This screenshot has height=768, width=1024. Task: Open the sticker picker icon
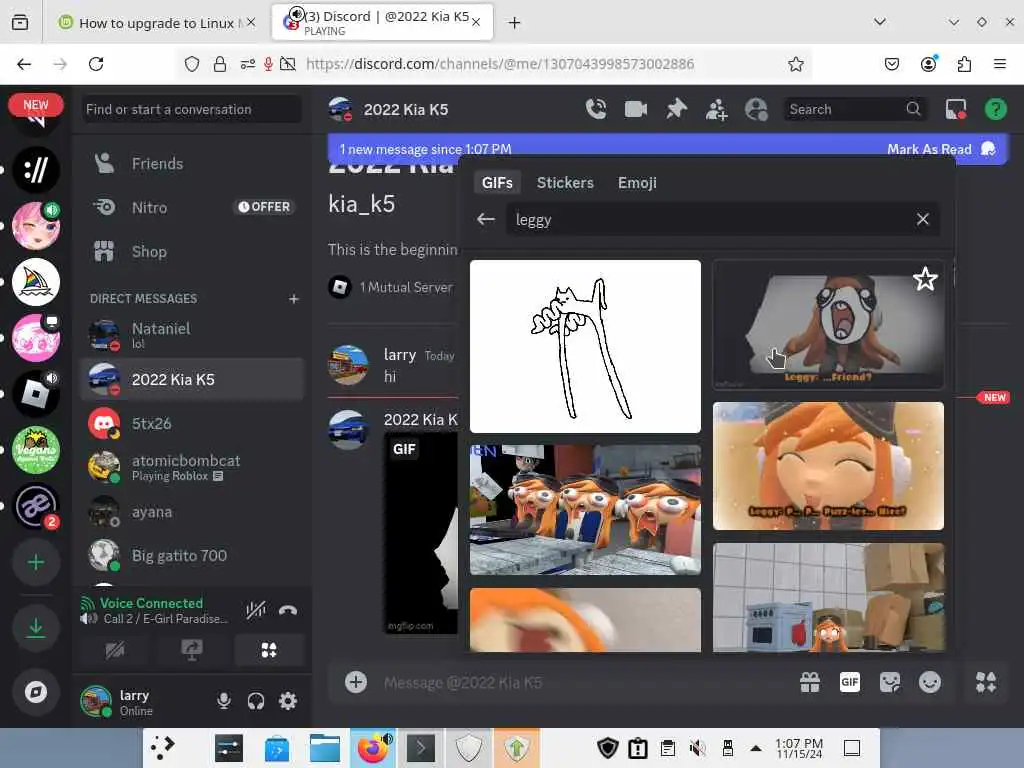pyautogui.click(x=889, y=682)
